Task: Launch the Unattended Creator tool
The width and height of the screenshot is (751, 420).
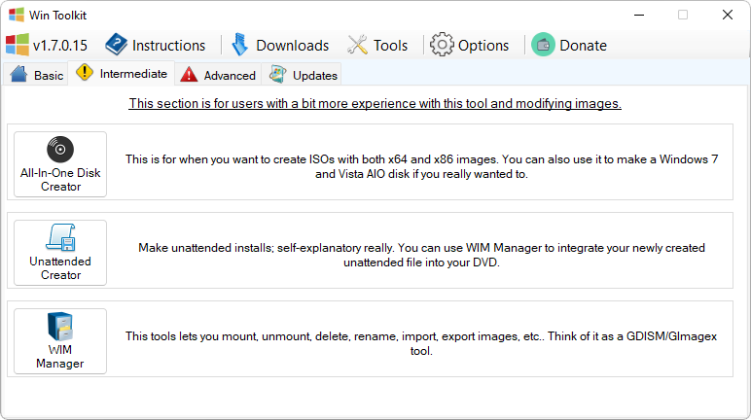Action: coord(60,253)
